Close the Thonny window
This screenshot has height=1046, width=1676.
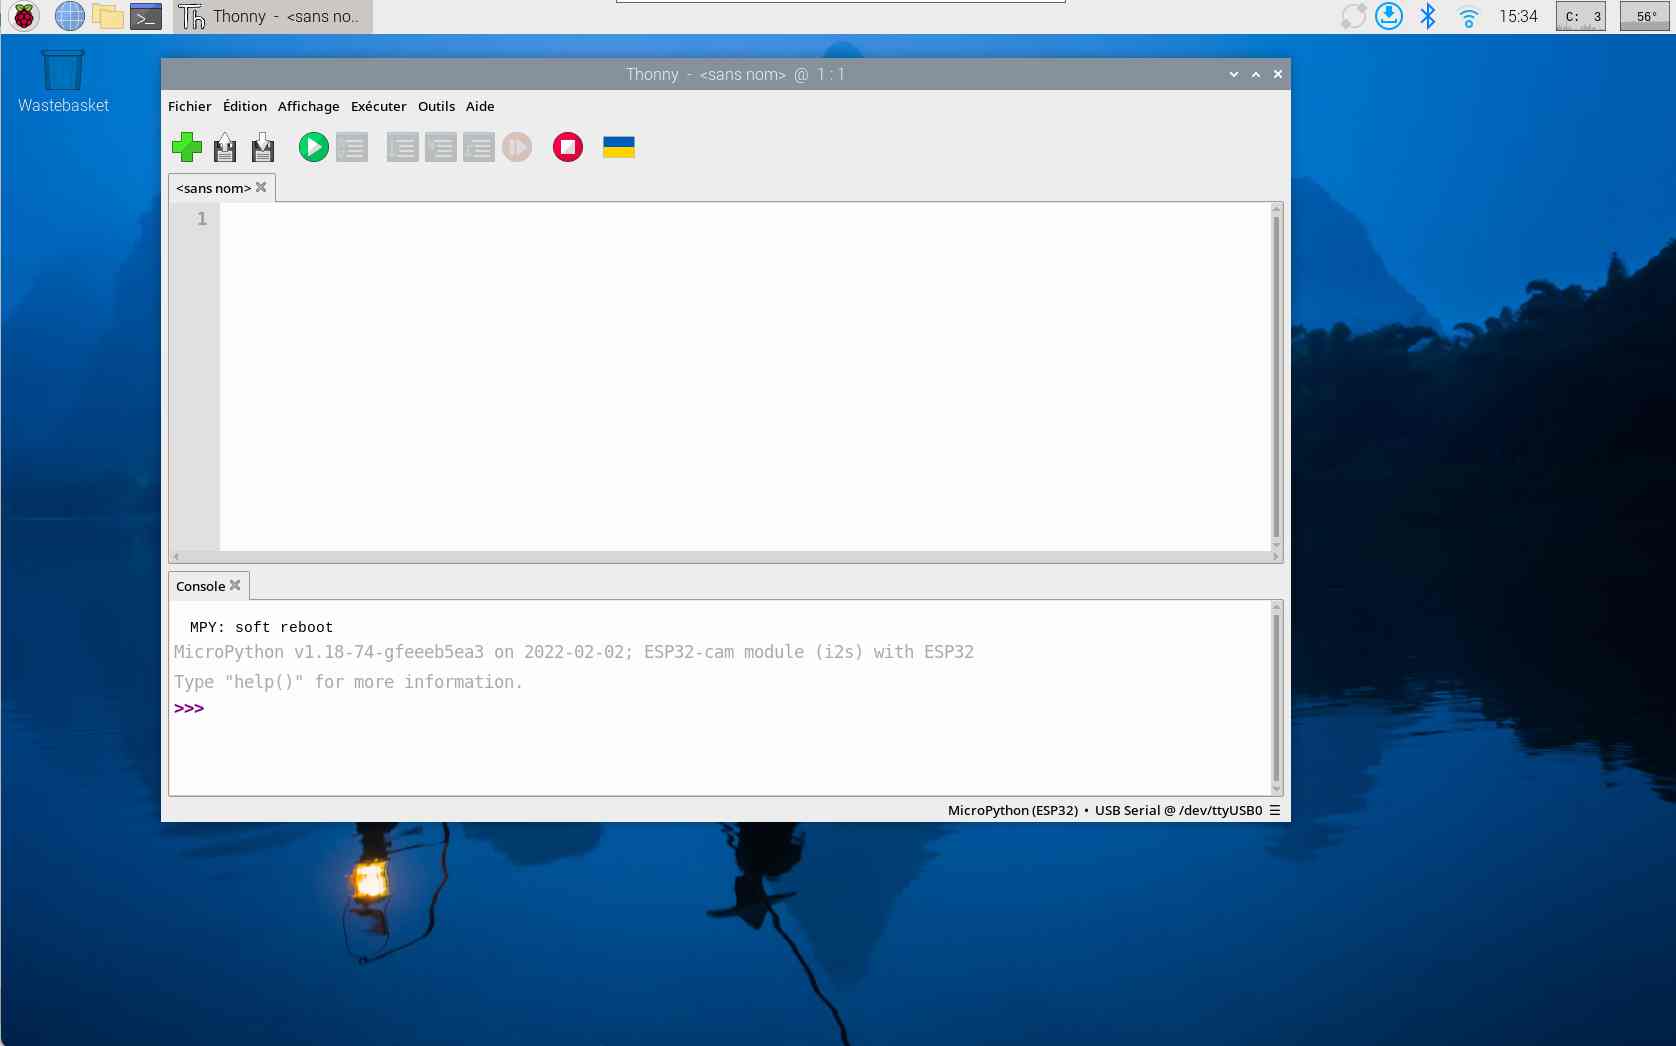[1277, 74]
